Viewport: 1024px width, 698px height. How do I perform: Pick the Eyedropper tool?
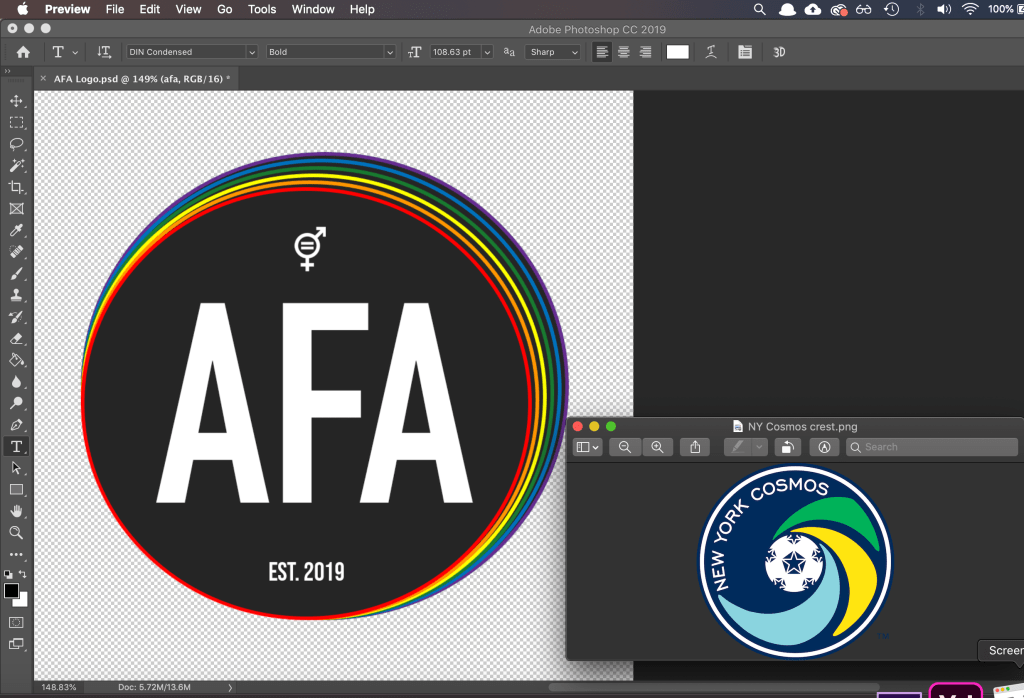16,230
